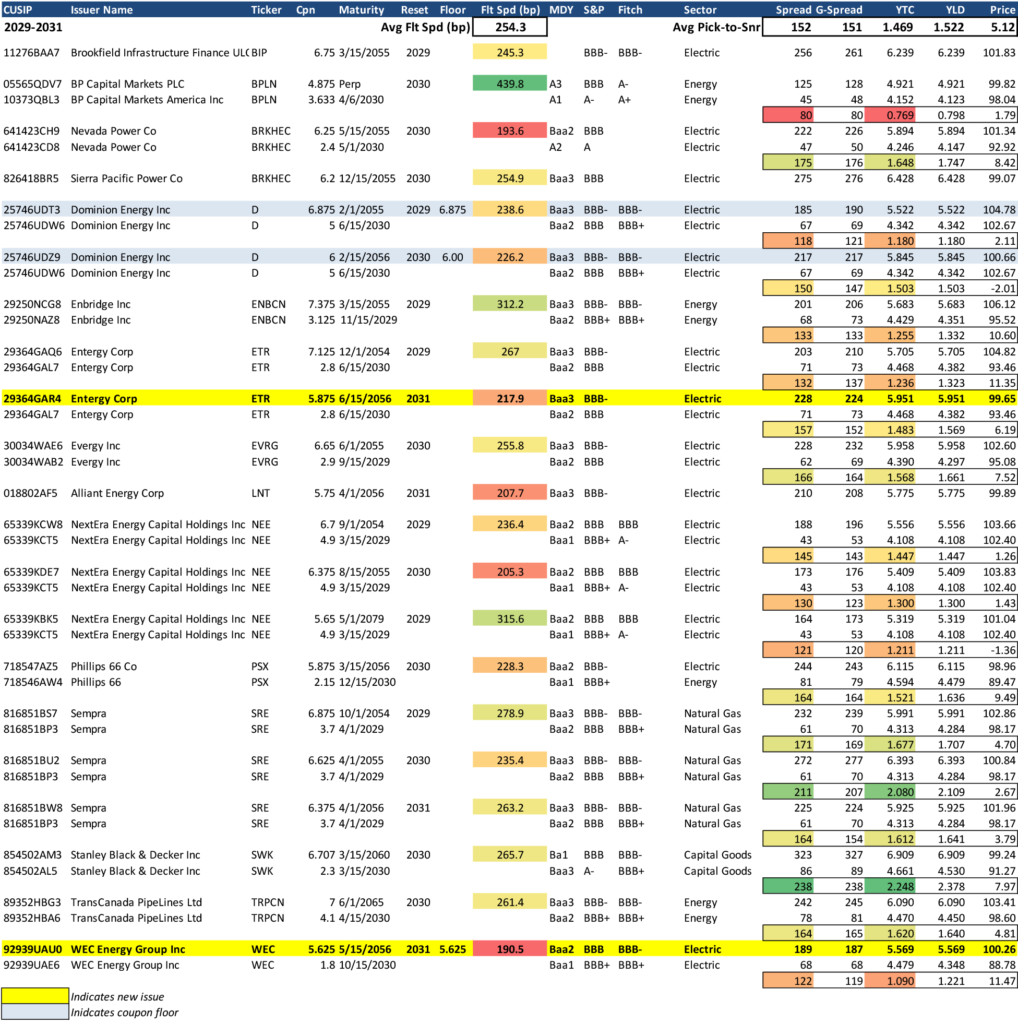
Task: Click the CUSIP column header
Action: (x=18, y=9)
